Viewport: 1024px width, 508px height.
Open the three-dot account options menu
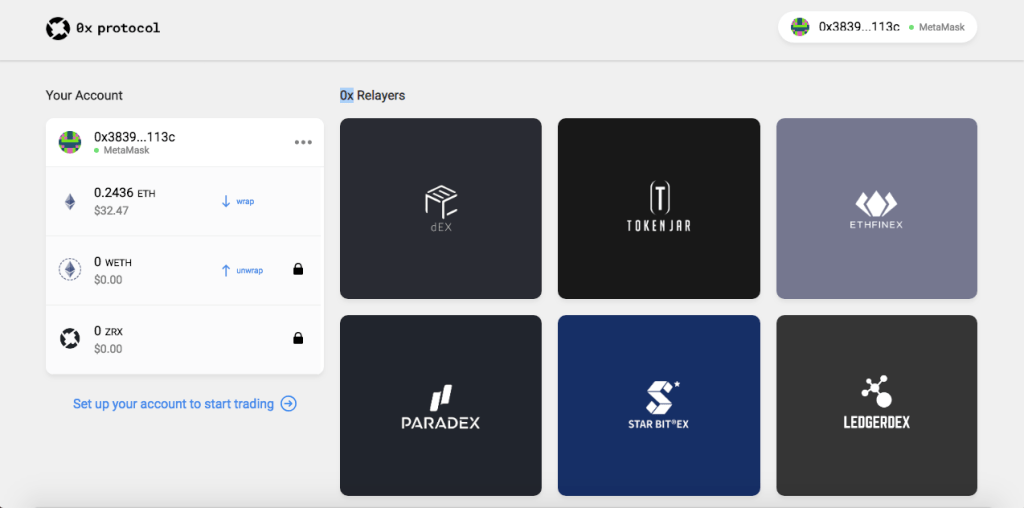click(303, 142)
